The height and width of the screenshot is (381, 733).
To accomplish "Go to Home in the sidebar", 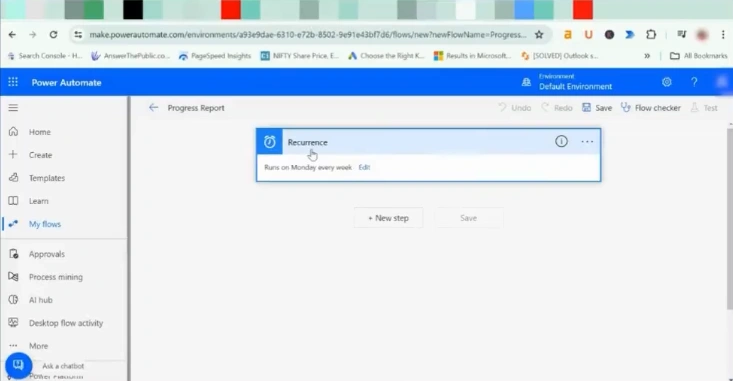I will coord(40,132).
